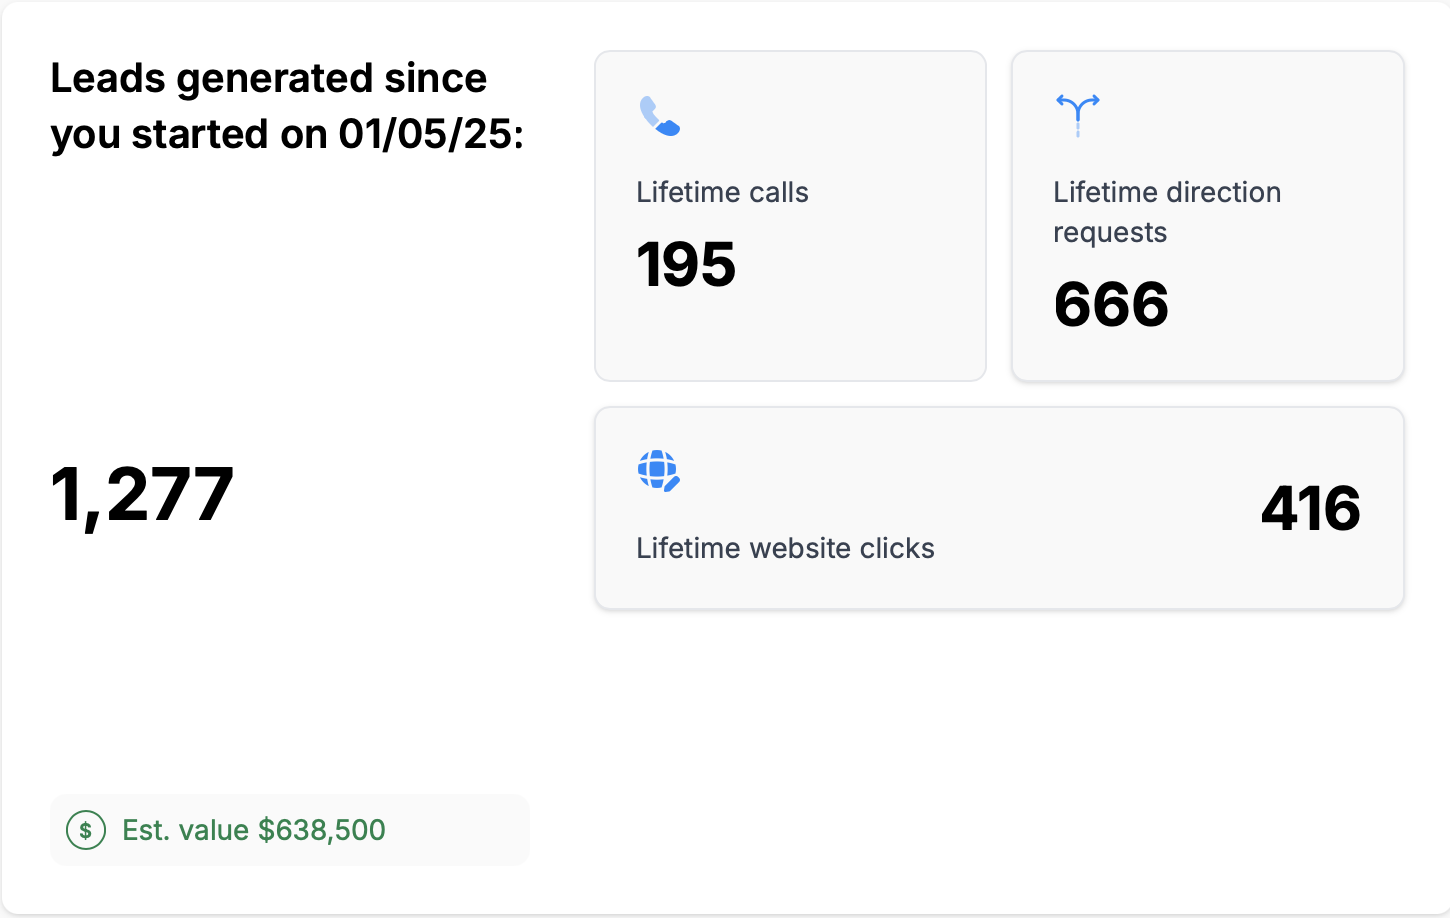Open the Lifetime website clicks card
Image resolution: width=1450 pixels, height=918 pixels.
[x=999, y=508]
